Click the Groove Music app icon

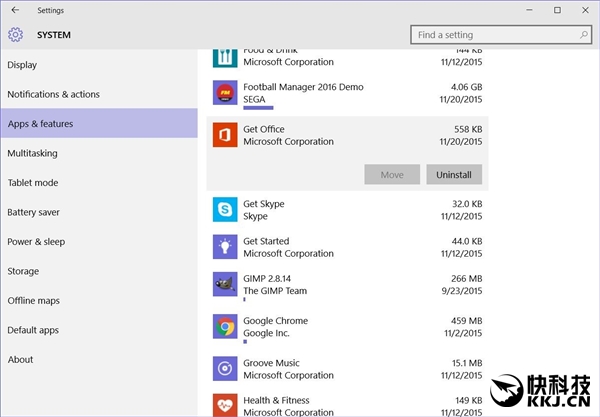tap(225, 368)
